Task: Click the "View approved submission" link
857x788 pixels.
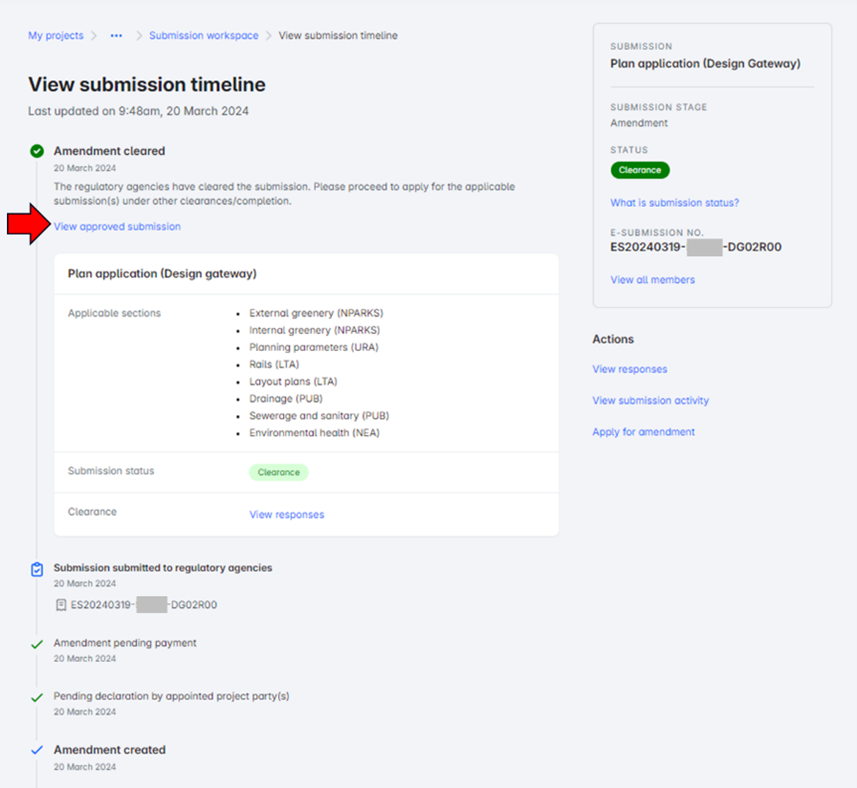Action: 117,226
